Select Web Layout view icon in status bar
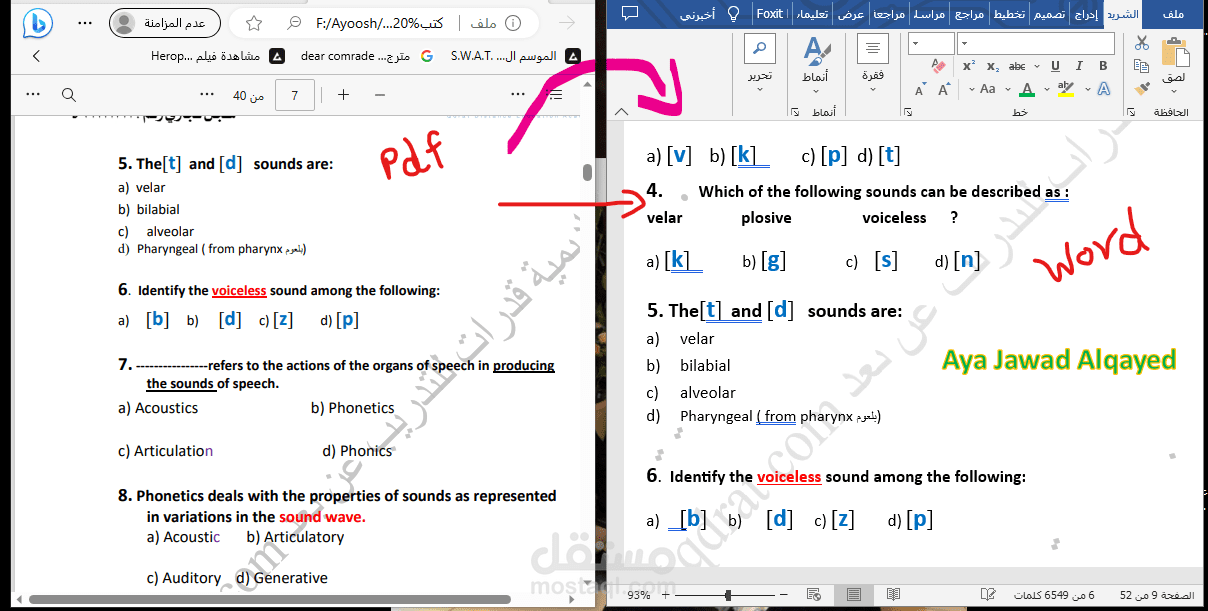Image resolution: width=1208 pixels, height=611 pixels. click(x=815, y=595)
